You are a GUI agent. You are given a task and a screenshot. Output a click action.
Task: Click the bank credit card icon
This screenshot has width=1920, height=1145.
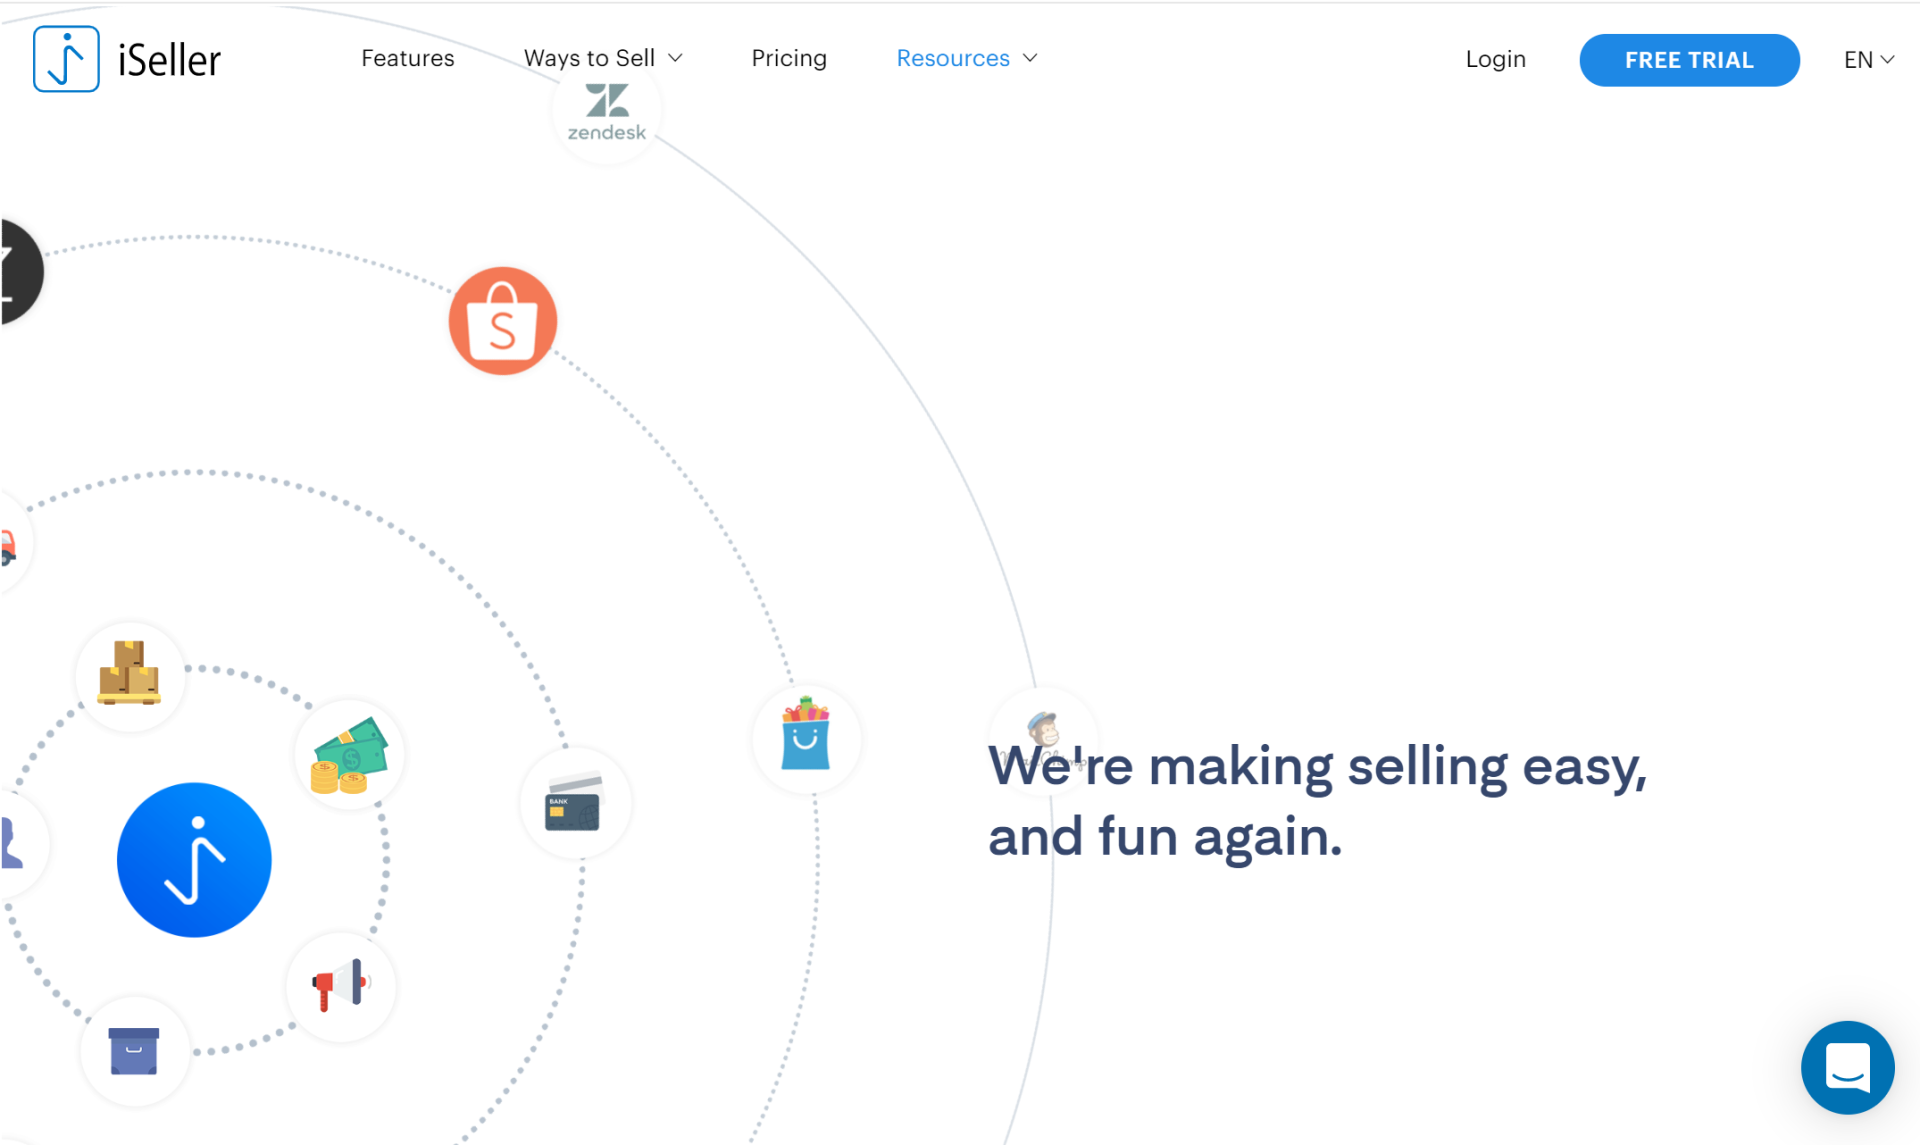pos(574,803)
